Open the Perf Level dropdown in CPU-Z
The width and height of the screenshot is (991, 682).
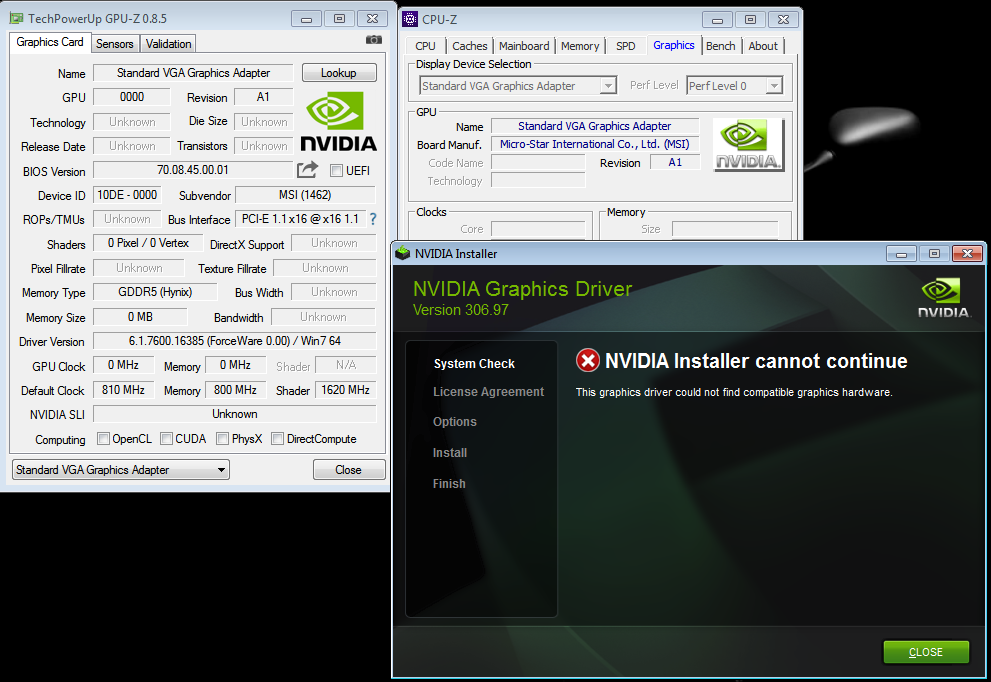pyautogui.click(x=735, y=85)
